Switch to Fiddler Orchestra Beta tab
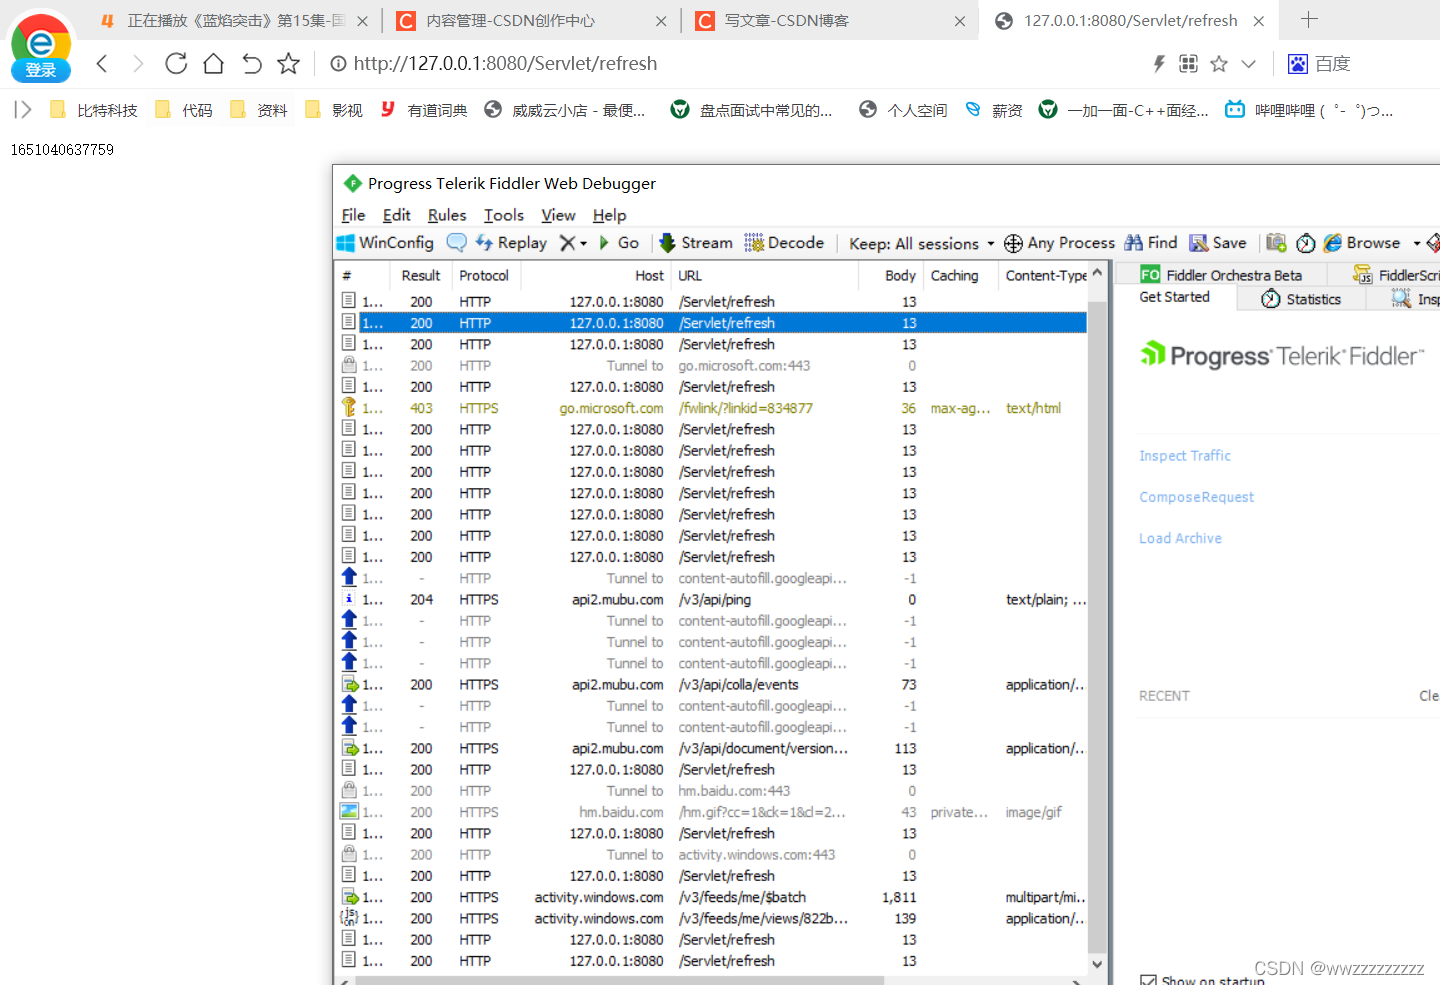 1221,275
